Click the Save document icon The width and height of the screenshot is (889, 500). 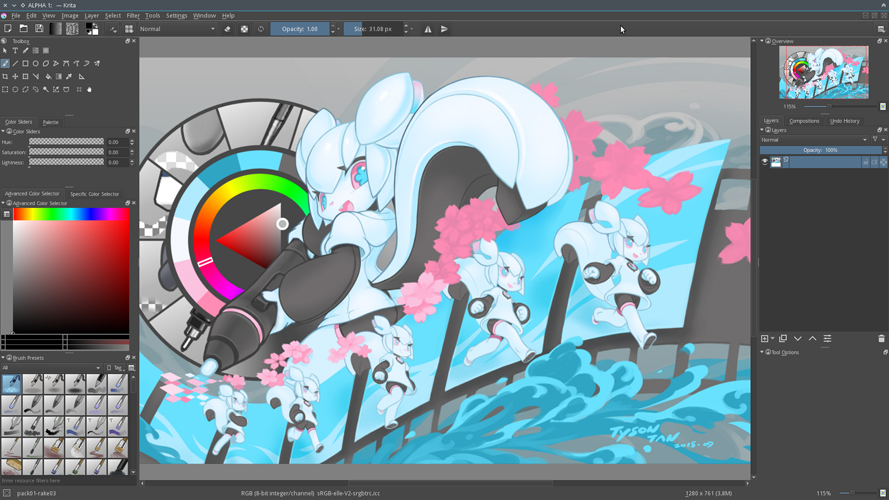click(x=39, y=28)
